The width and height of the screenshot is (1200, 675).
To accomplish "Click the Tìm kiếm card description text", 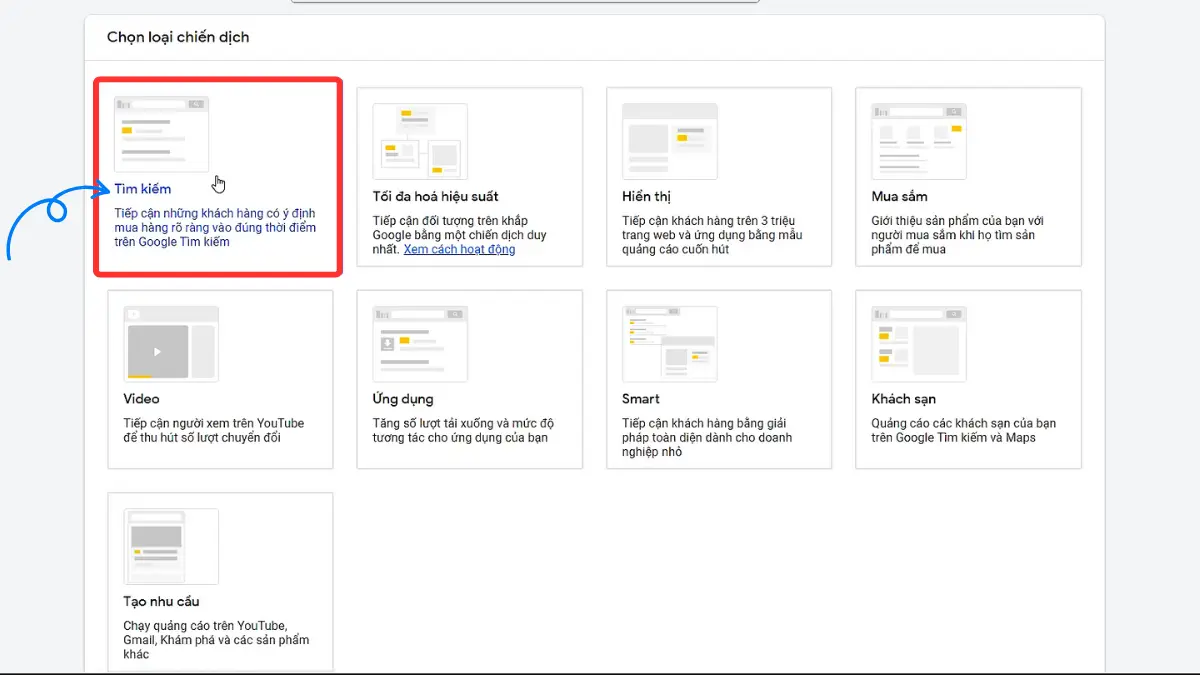I will [214, 228].
